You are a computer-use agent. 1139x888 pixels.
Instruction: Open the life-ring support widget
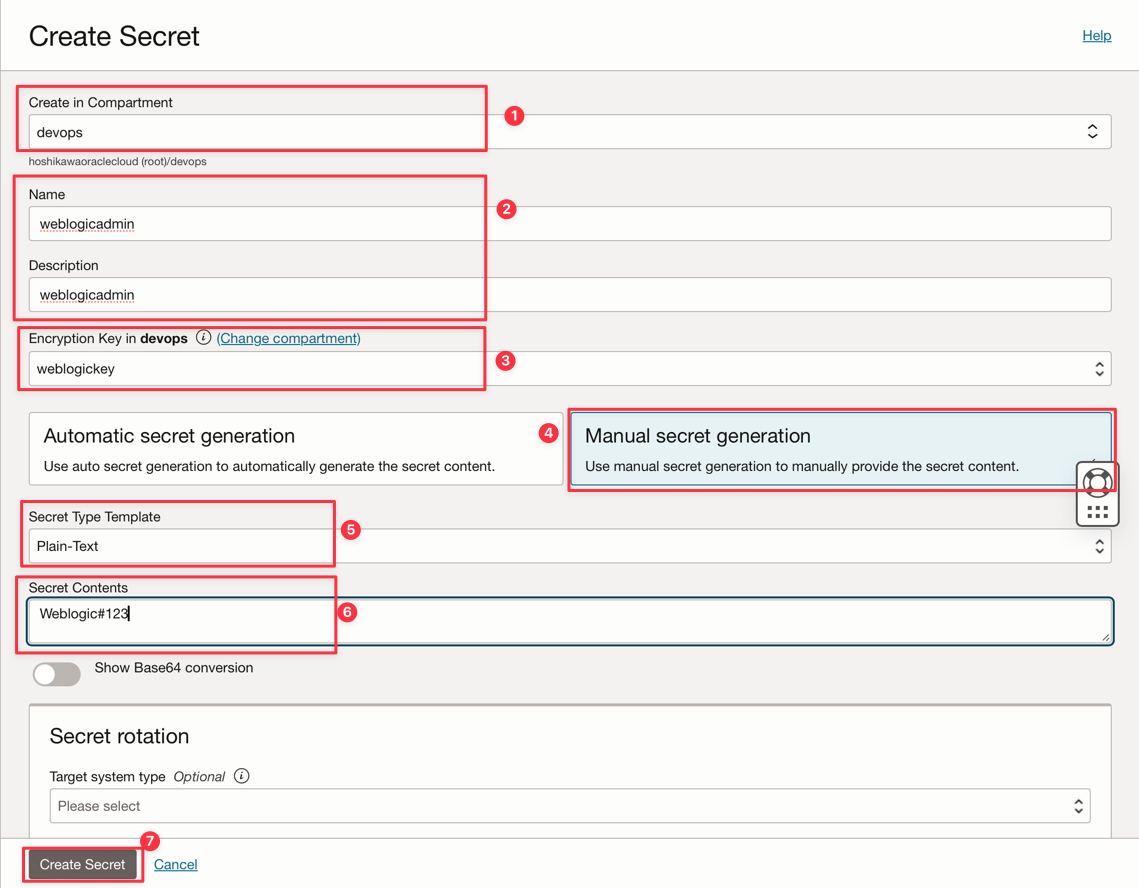[x=1097, y=482]
